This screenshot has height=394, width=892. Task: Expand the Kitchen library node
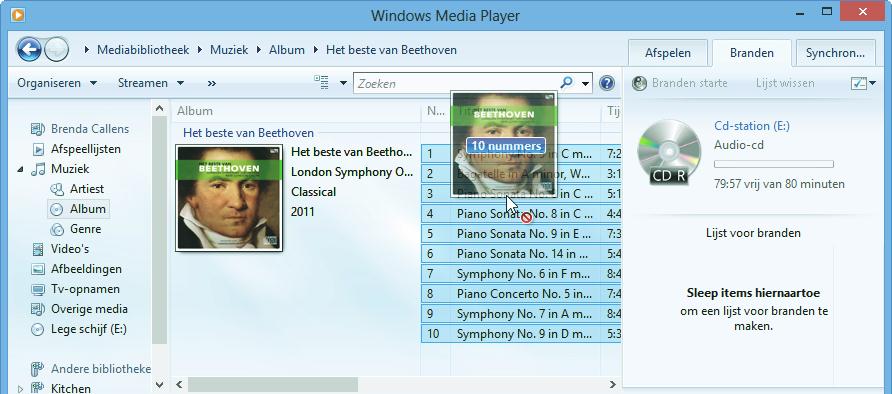click(20, 389)
